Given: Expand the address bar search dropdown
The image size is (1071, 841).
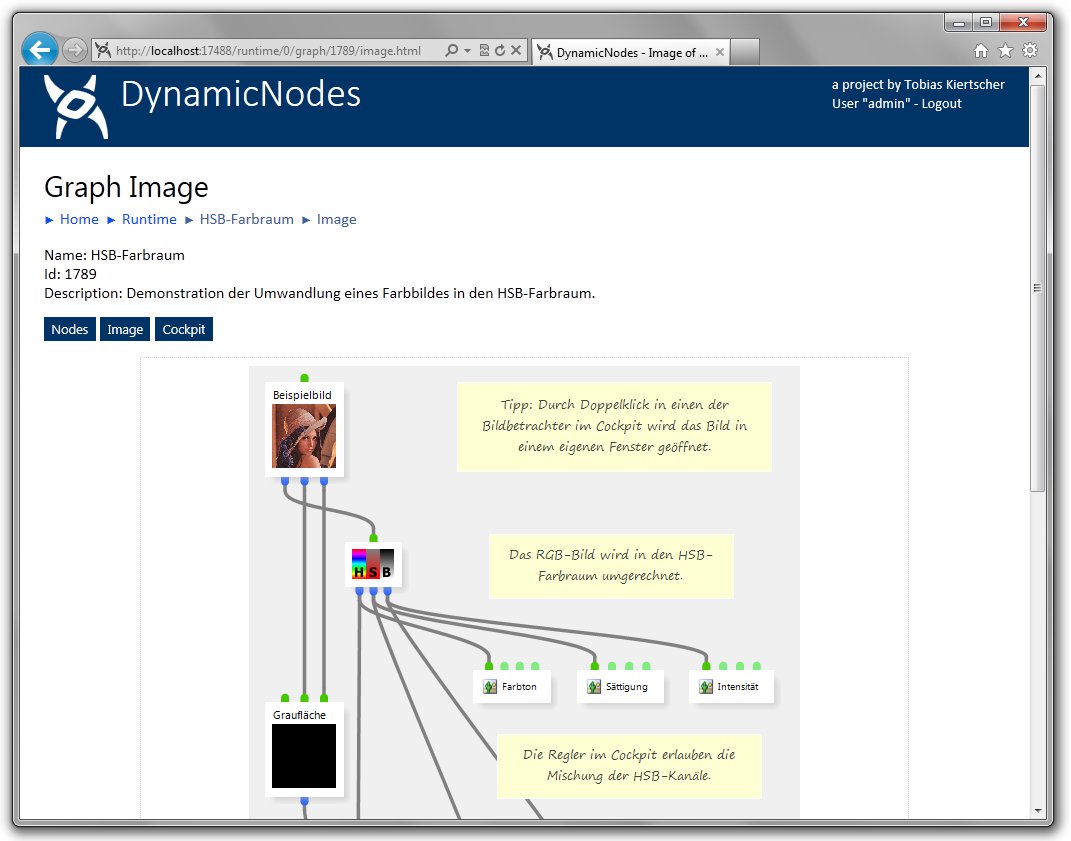Looking at the screenshot, I should click(x=467, y=50).
